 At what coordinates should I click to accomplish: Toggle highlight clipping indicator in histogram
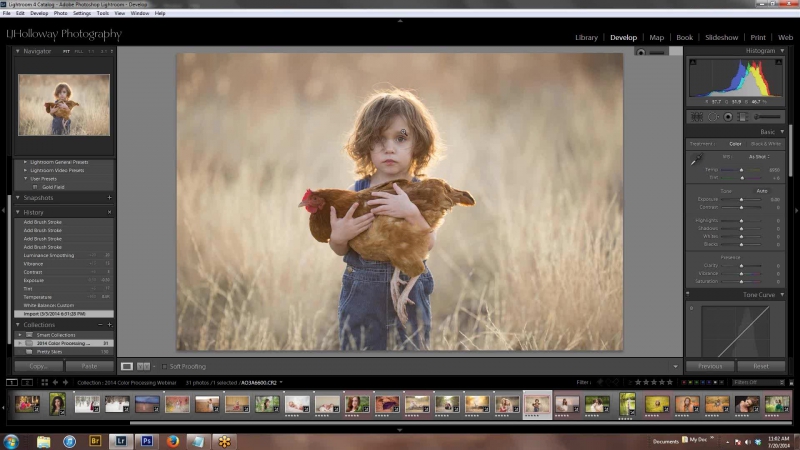point(779,62)
